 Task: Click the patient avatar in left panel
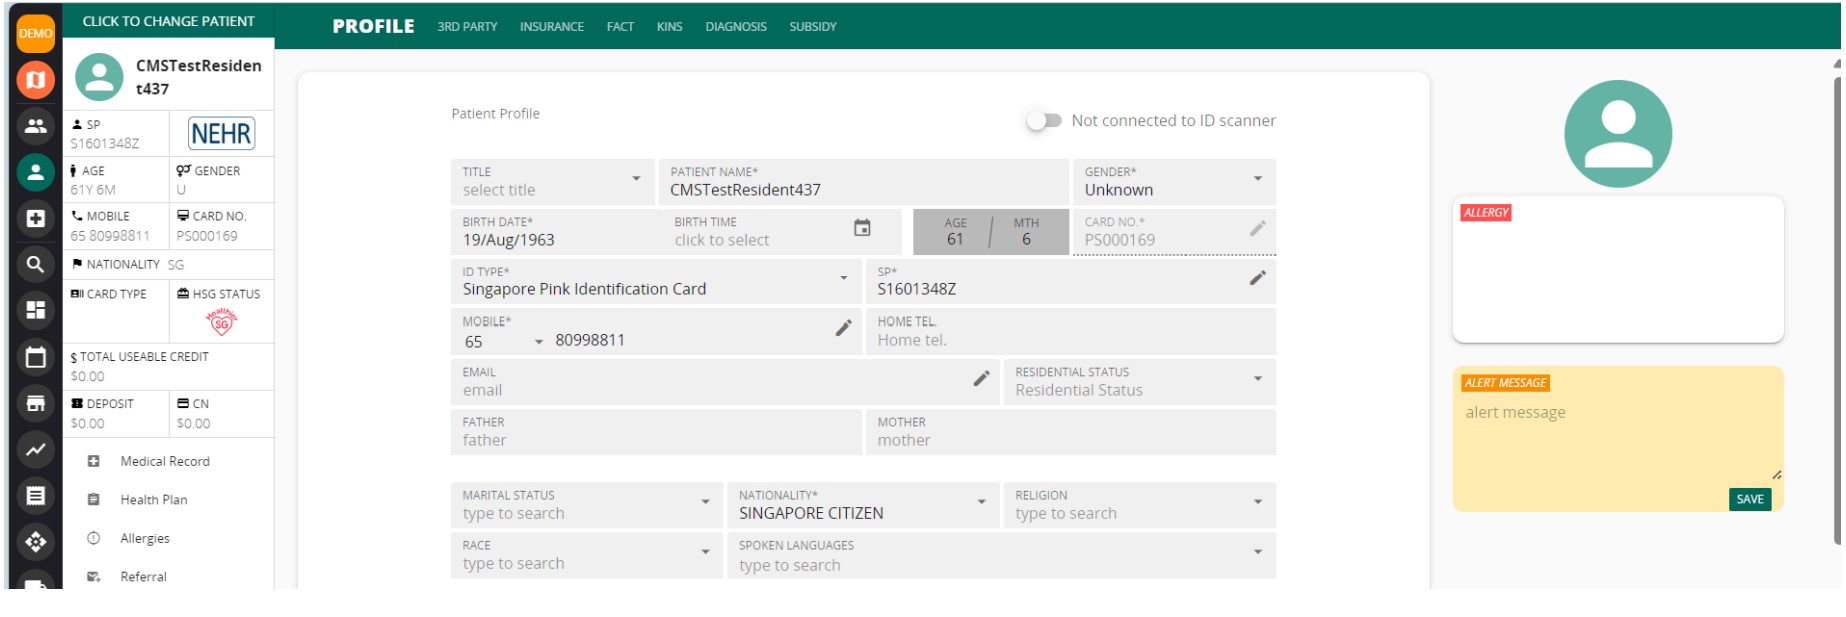pos(100,77)
